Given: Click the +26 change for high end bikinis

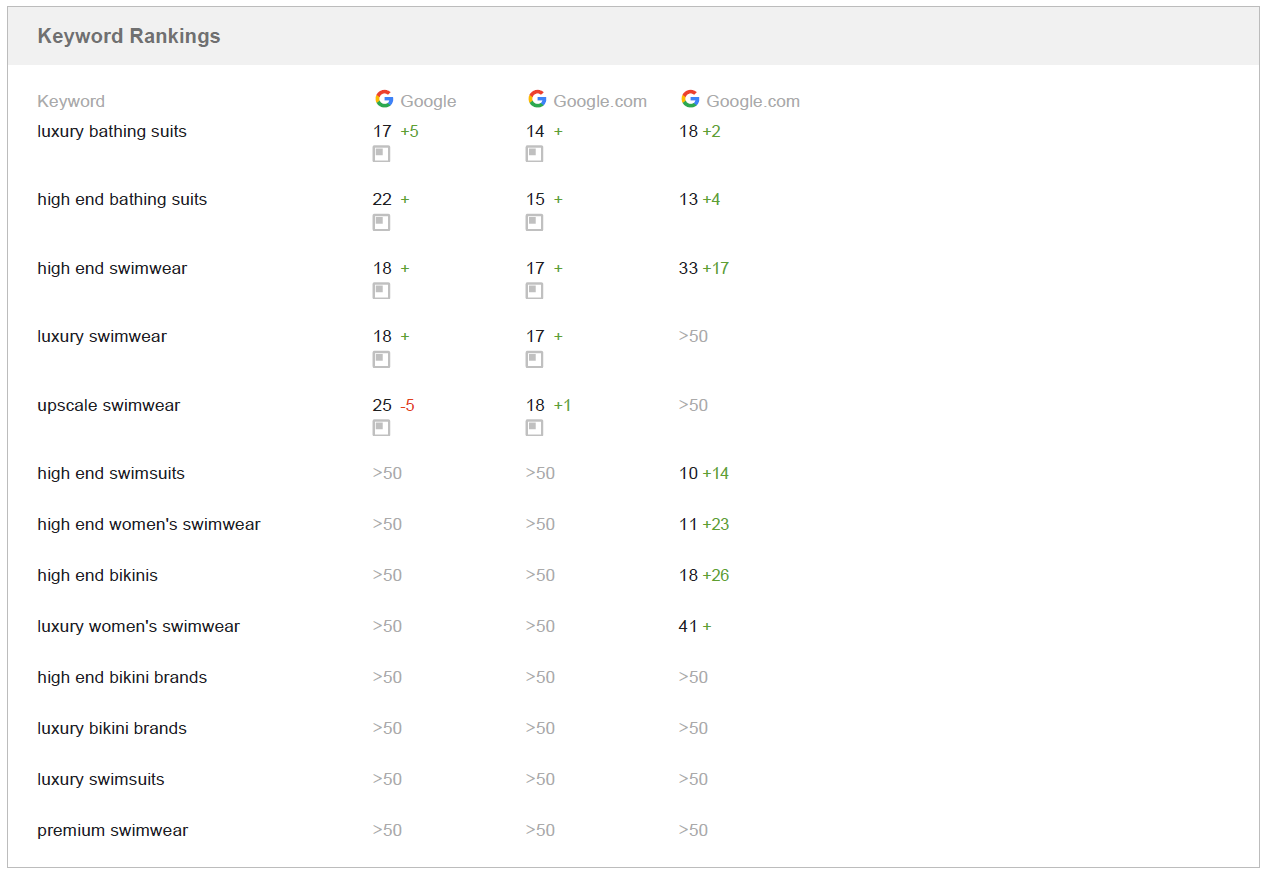Looking at the screenshot, I should [716, 576].
